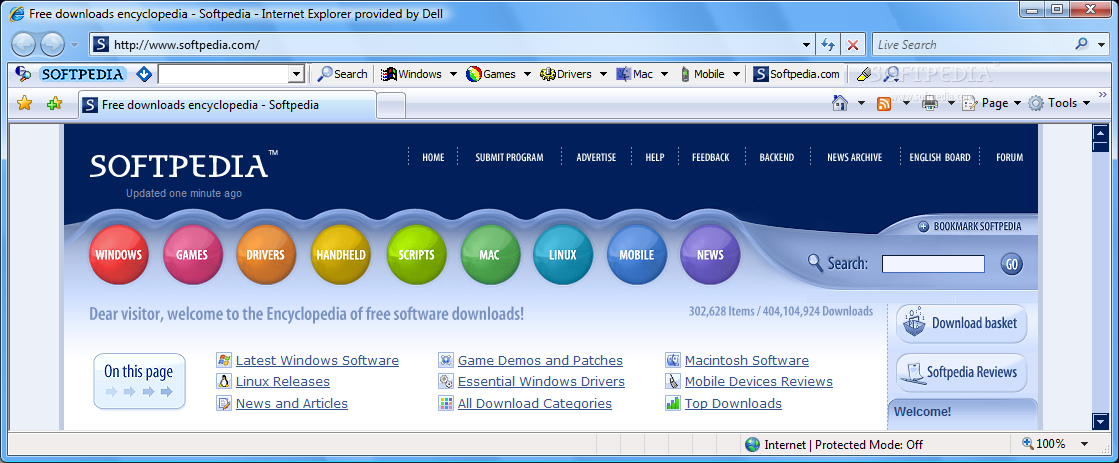Open the 100% zoom level dropdown

pyautogui.click(x=1084, y=444)
